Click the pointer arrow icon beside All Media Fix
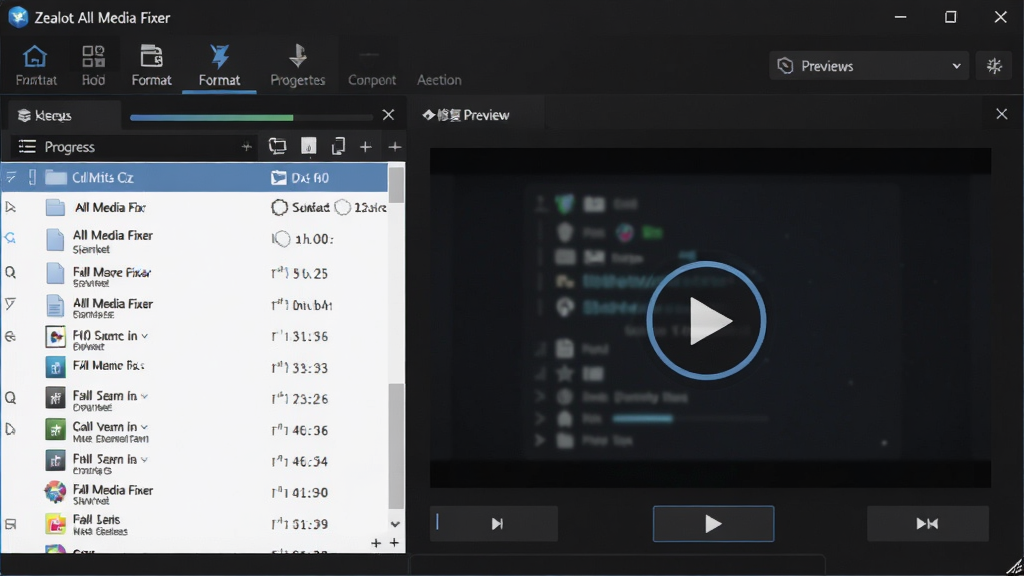 point(10,207)
